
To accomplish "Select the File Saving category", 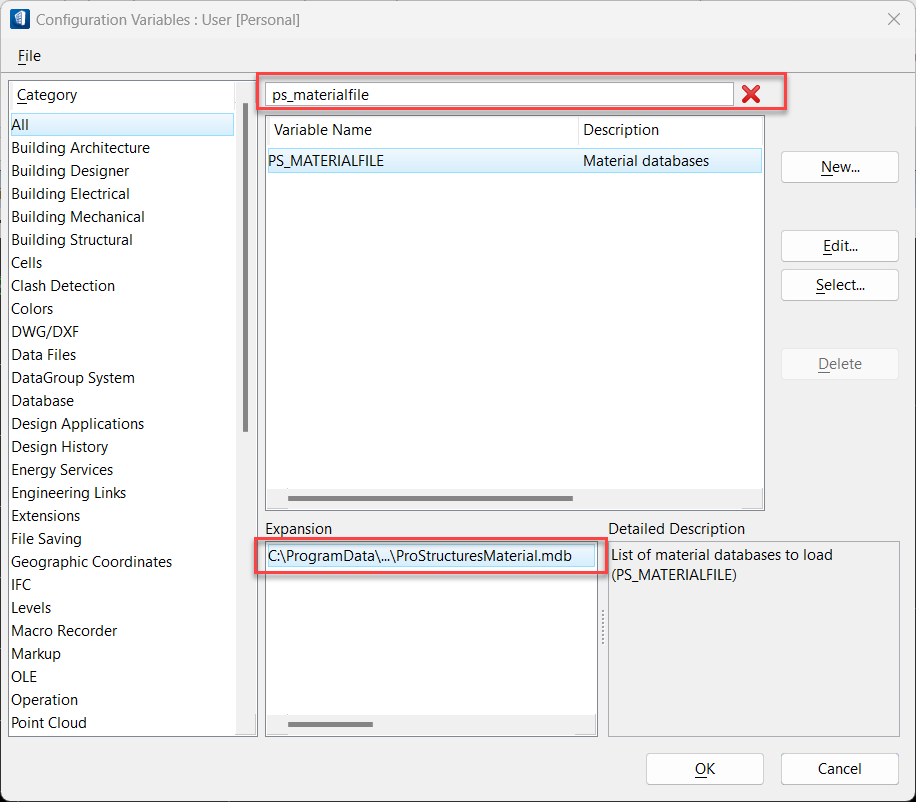I will [x=47, y=539].
